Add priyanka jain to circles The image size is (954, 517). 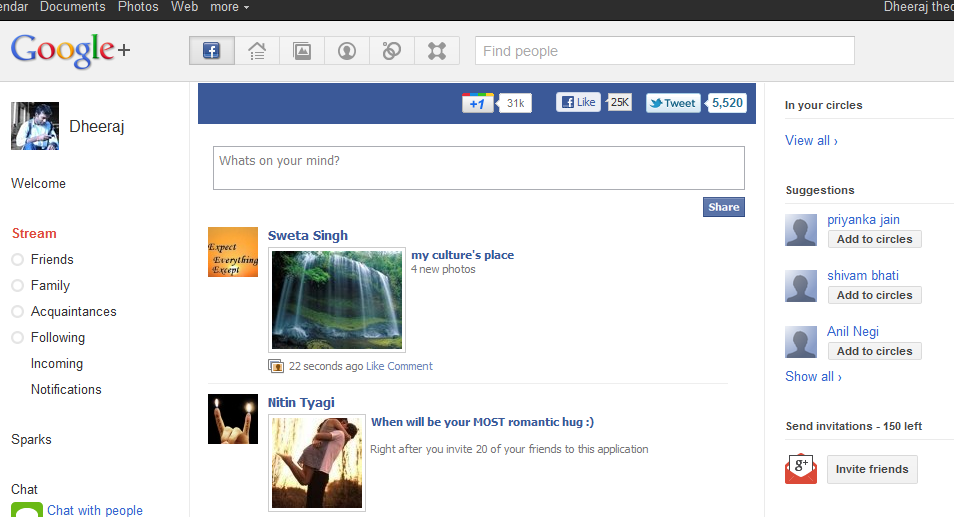coord(874,239)
